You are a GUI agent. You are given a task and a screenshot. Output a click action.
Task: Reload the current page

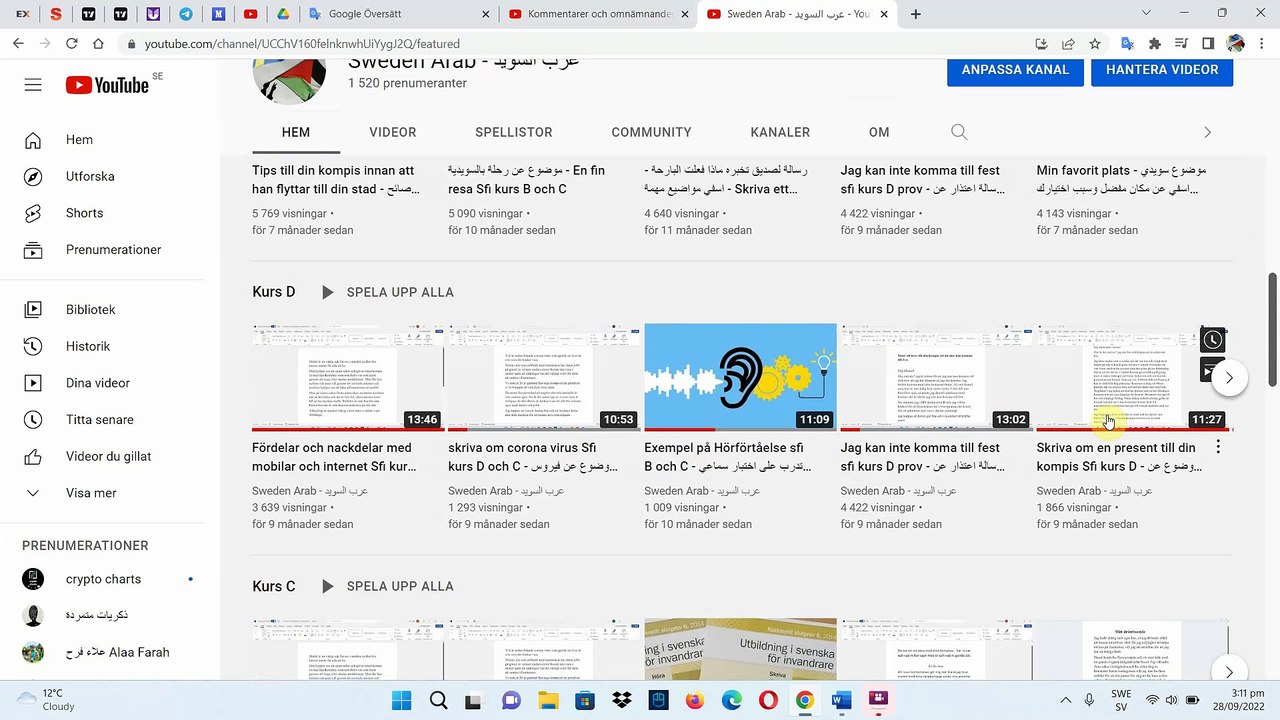click(71, 44)
